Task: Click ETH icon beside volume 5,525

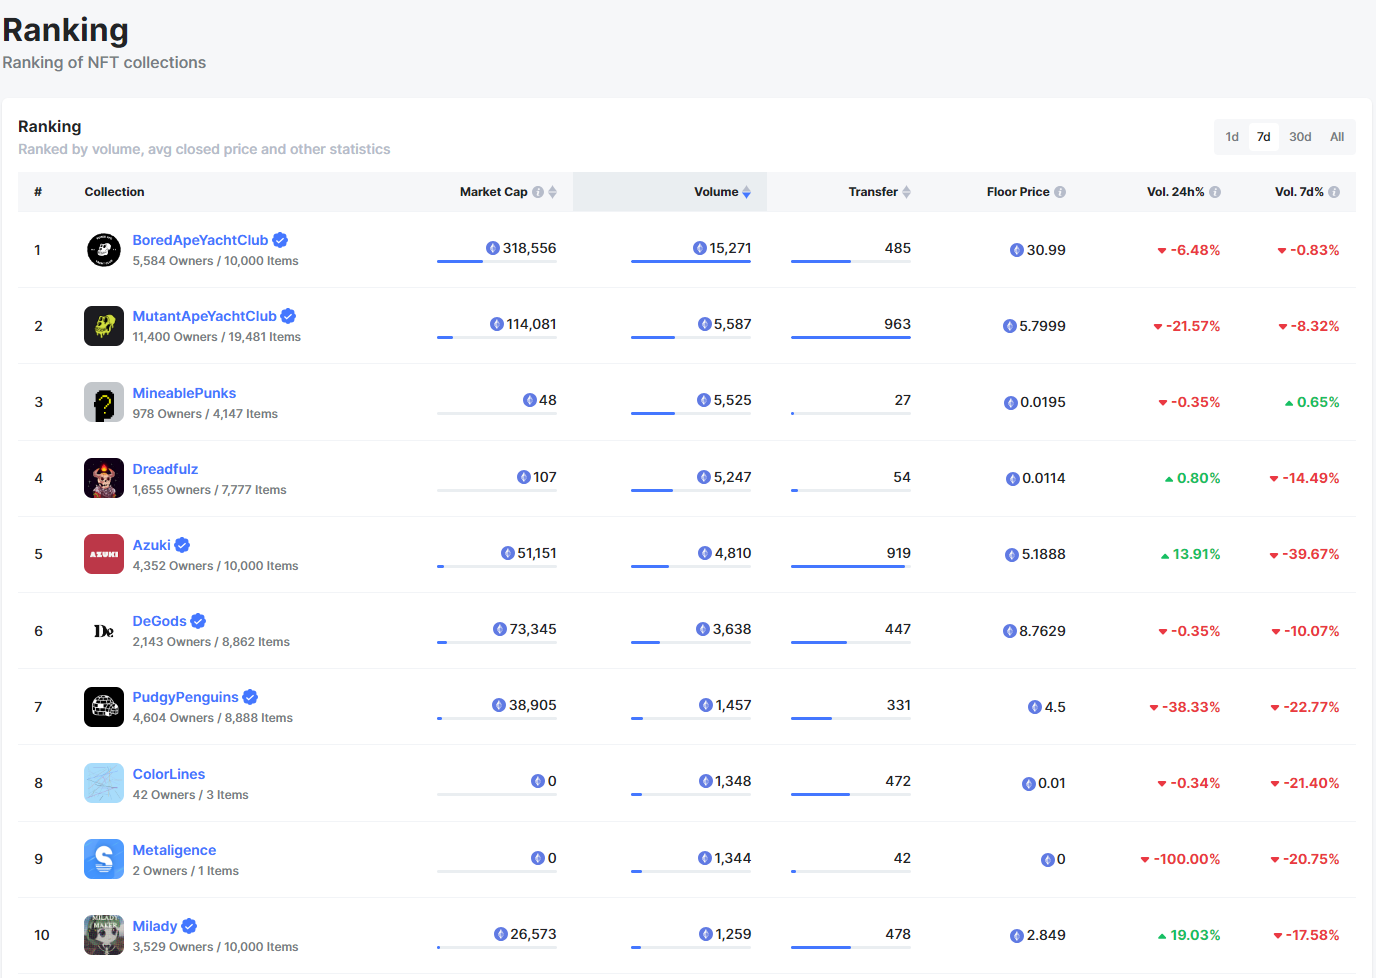Action: tap(704, 400)
